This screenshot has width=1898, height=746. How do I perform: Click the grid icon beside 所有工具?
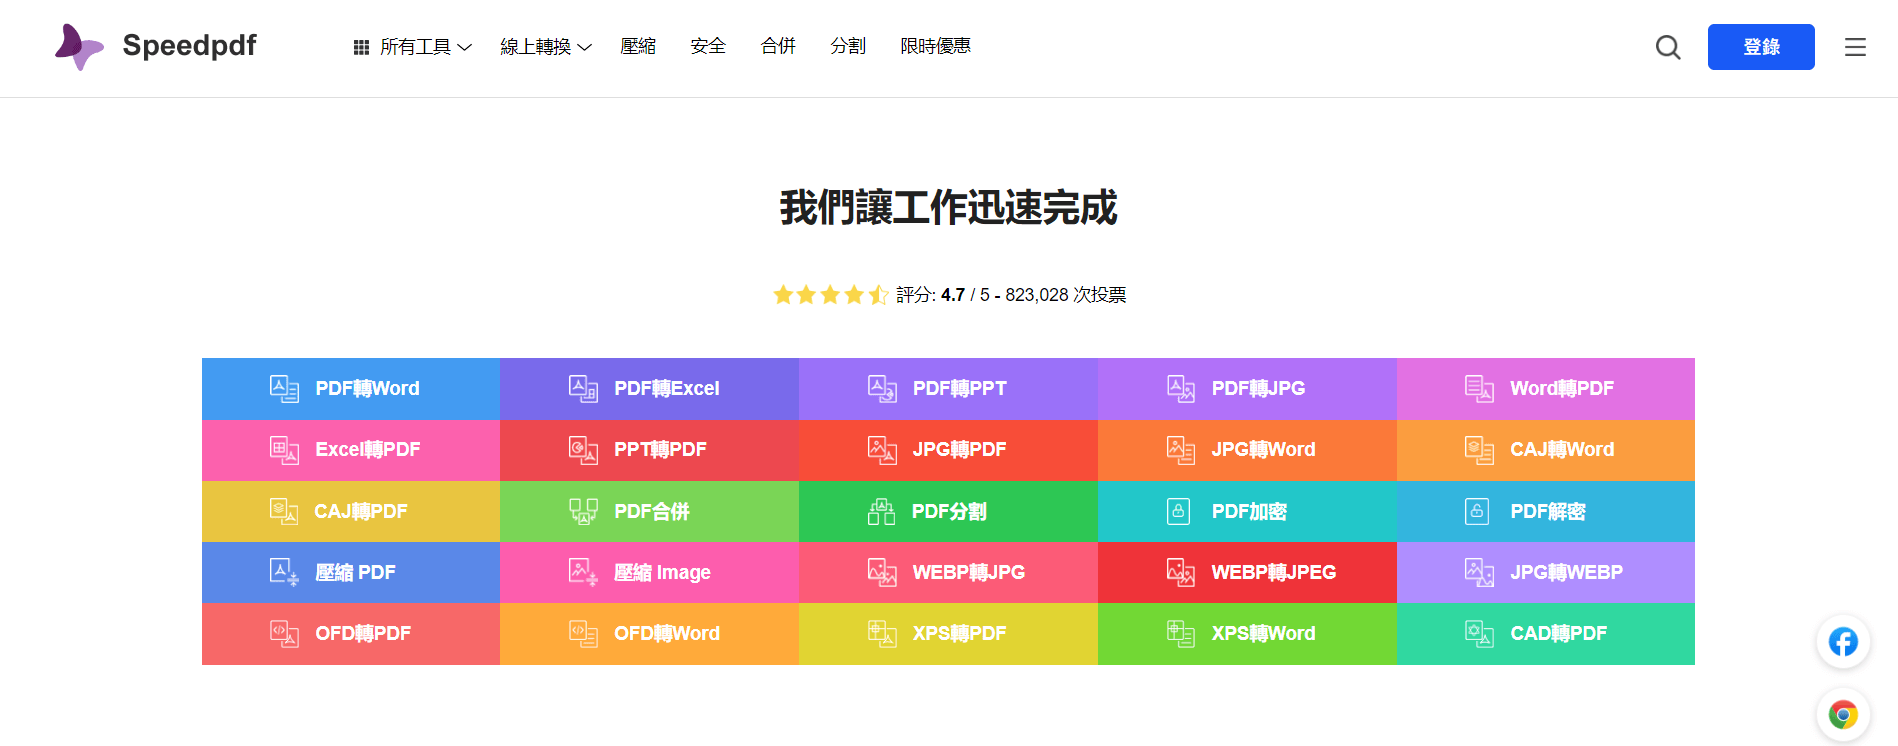[x=361, y=47]
